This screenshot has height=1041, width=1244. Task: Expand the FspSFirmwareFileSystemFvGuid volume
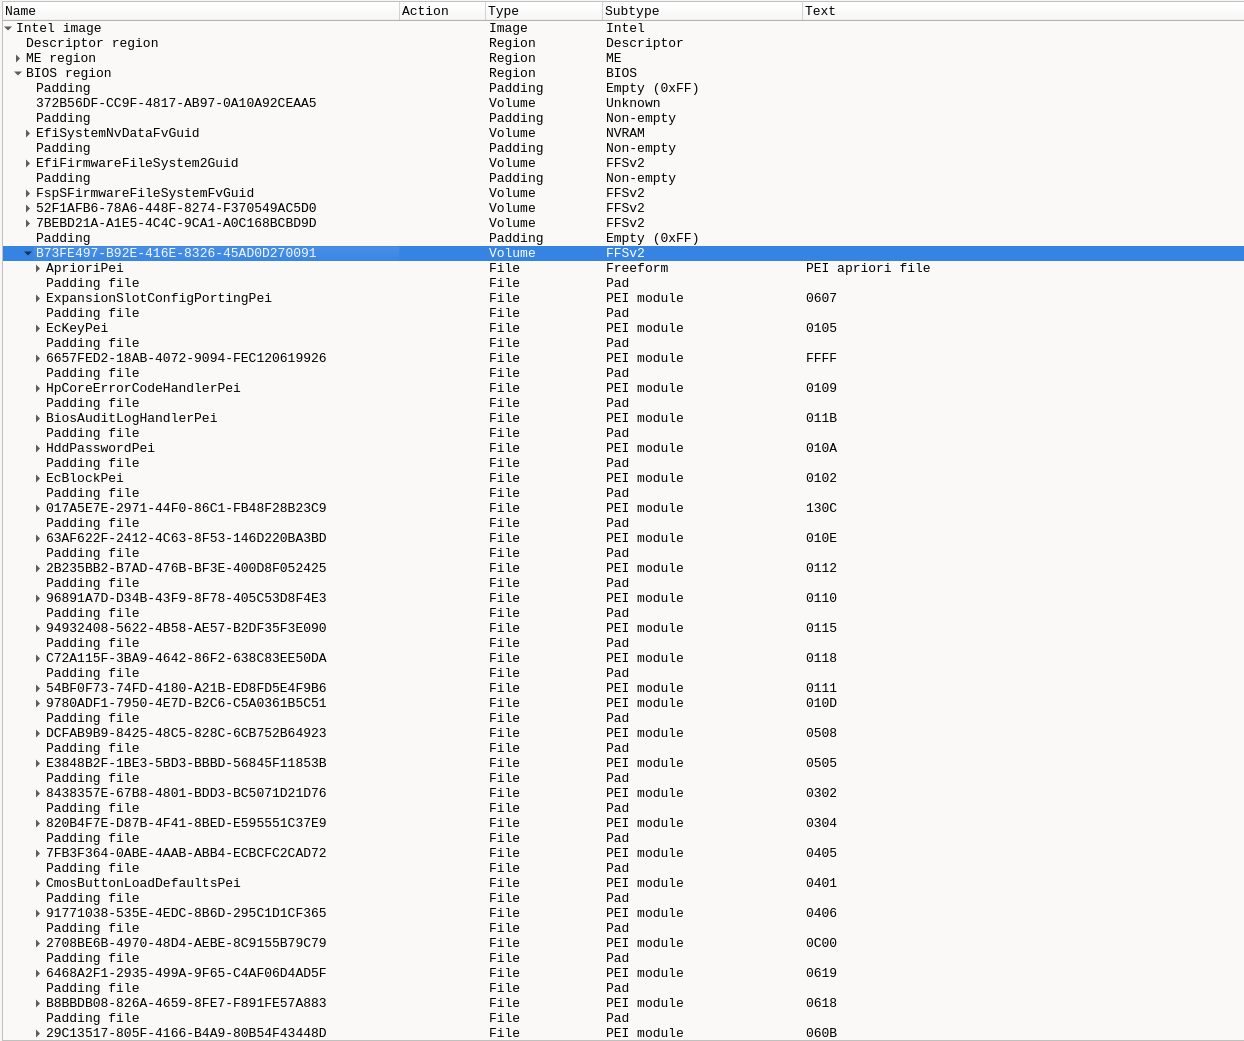pyautogui.click(x=28, y=193)
